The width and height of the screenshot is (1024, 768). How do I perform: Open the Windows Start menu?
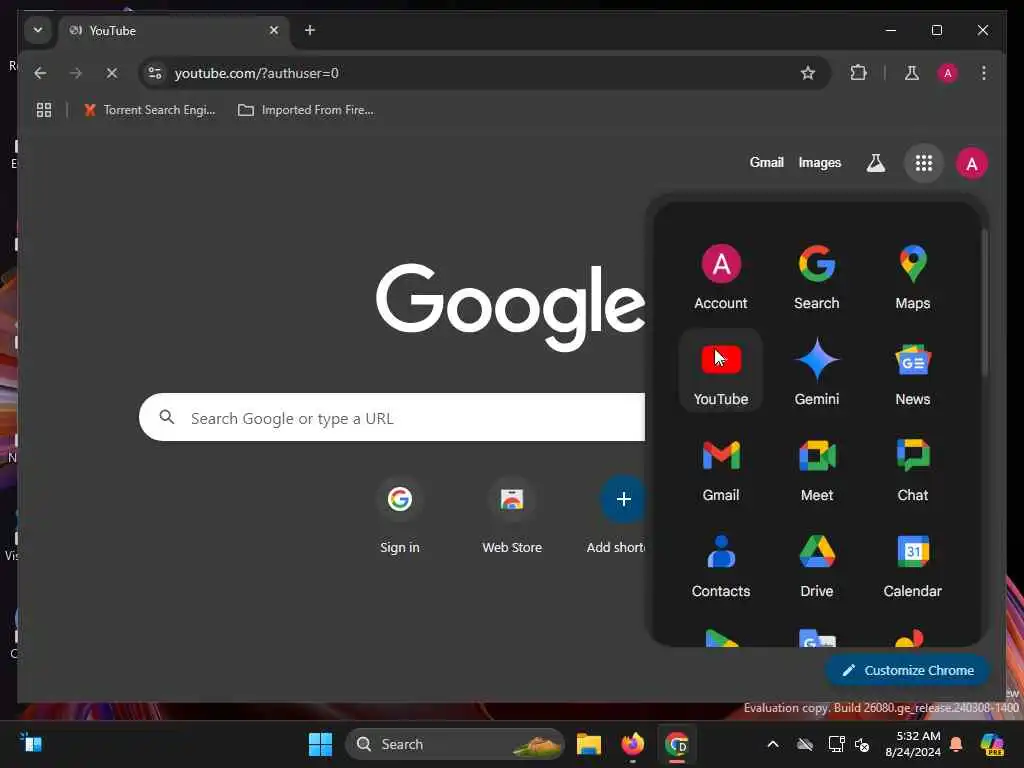320,744
